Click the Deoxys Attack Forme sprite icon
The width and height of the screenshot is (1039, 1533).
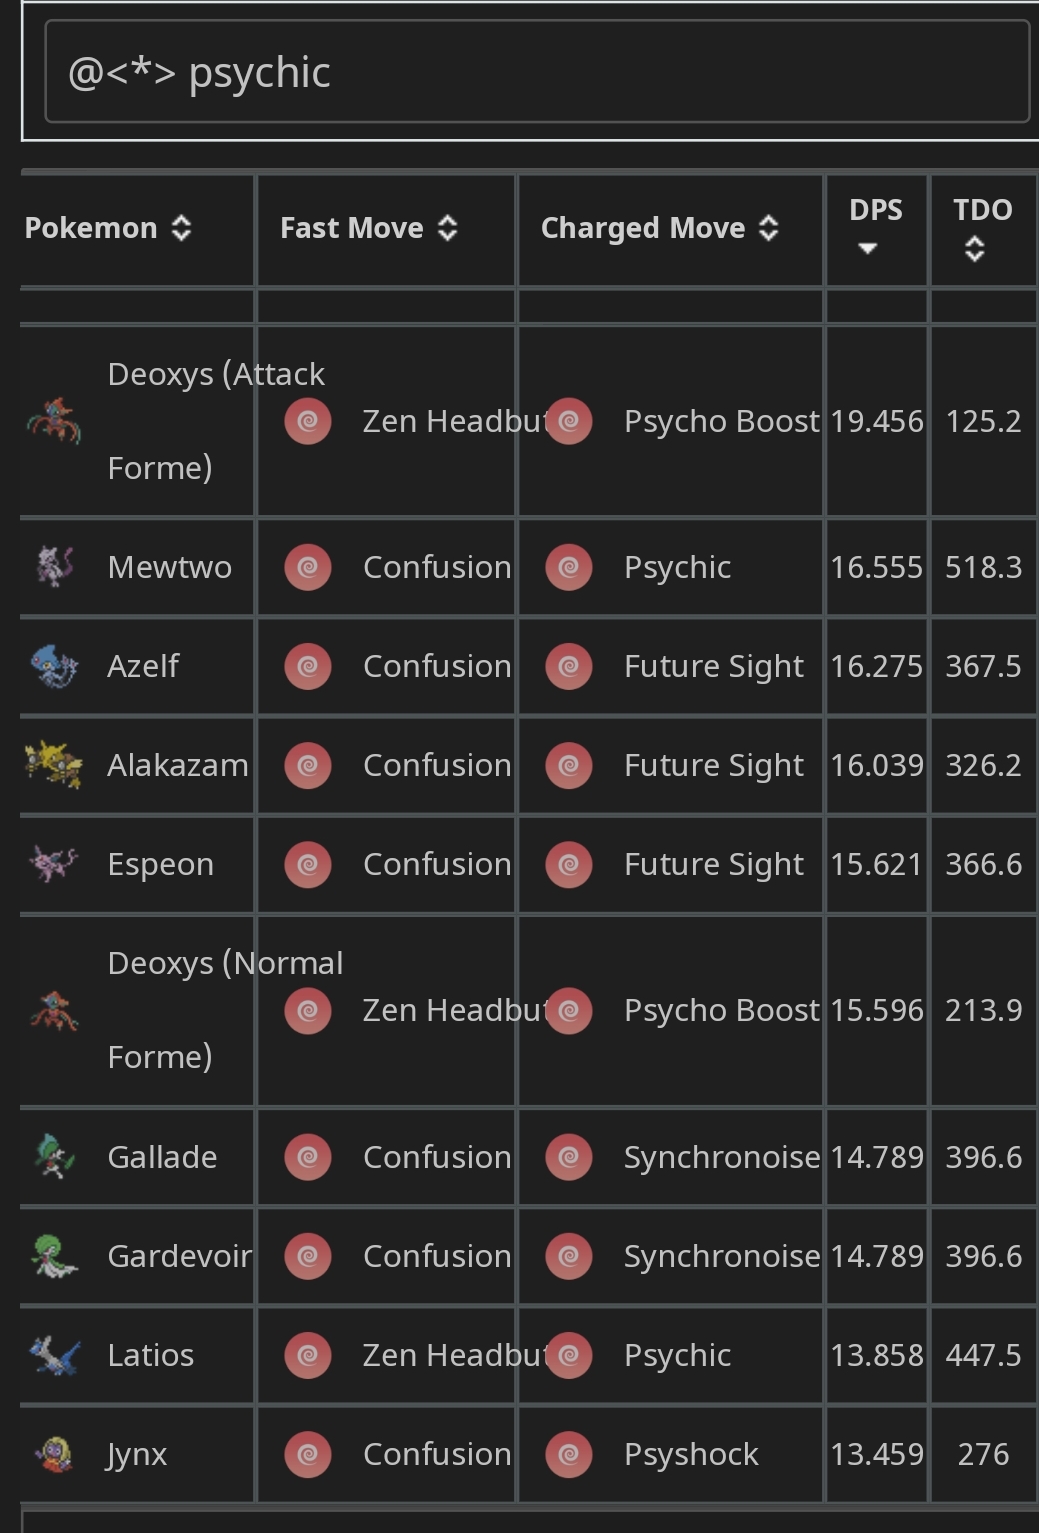(53, 421)
